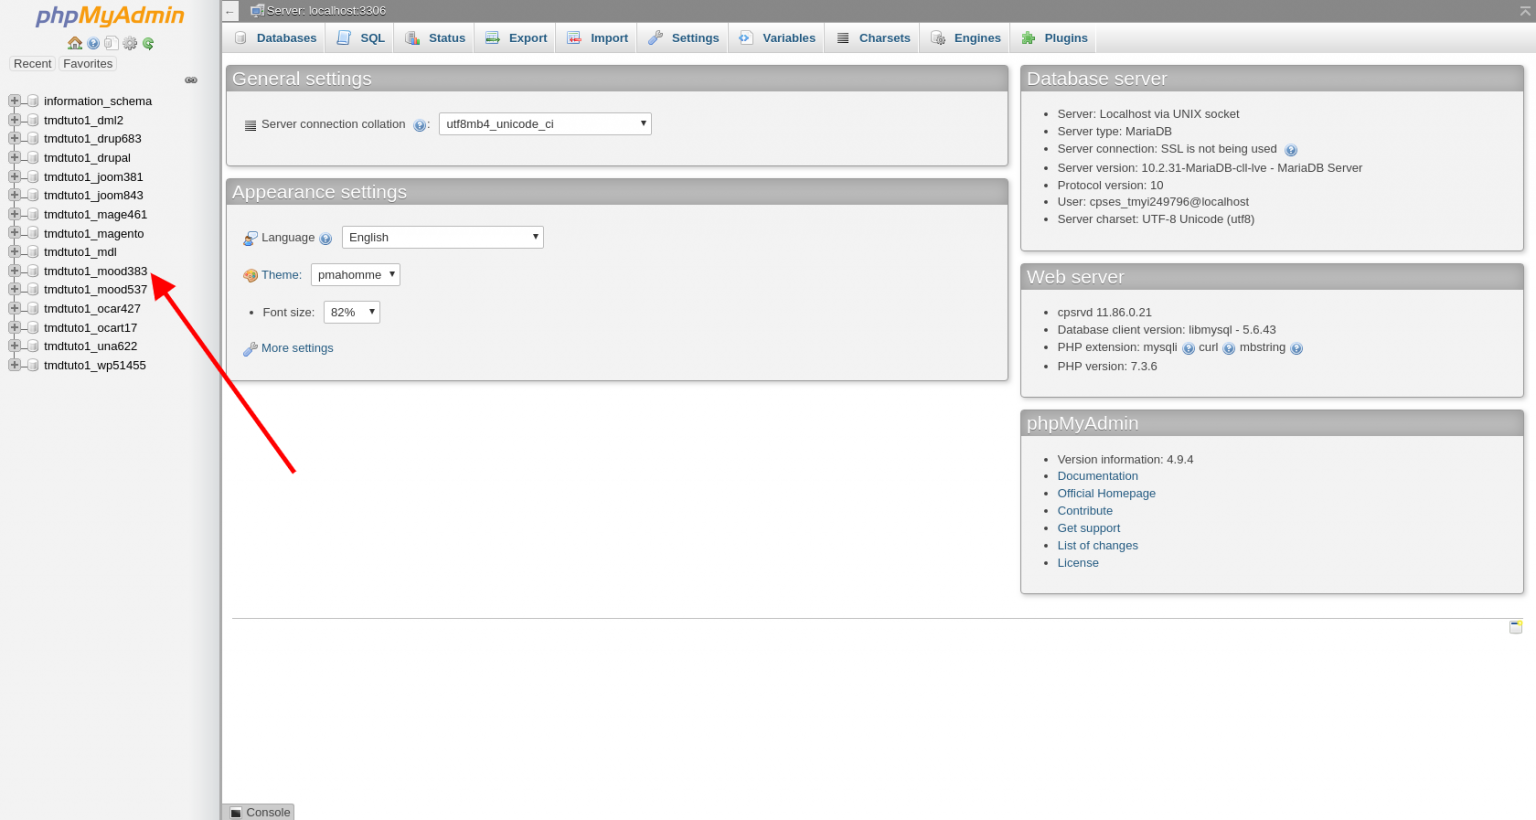This screenshot has width=1536, height=820.
Task: Click the More settings link
Action: (296, 347)
